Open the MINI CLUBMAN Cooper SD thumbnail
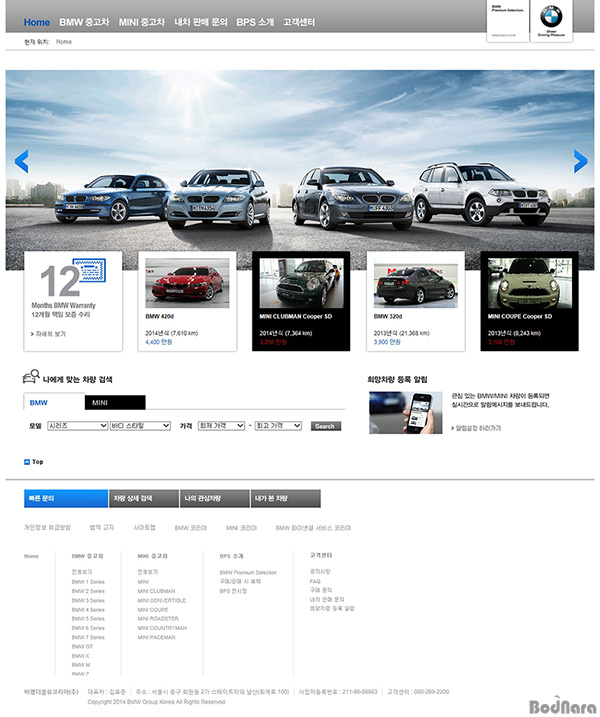 coord(301,283)
